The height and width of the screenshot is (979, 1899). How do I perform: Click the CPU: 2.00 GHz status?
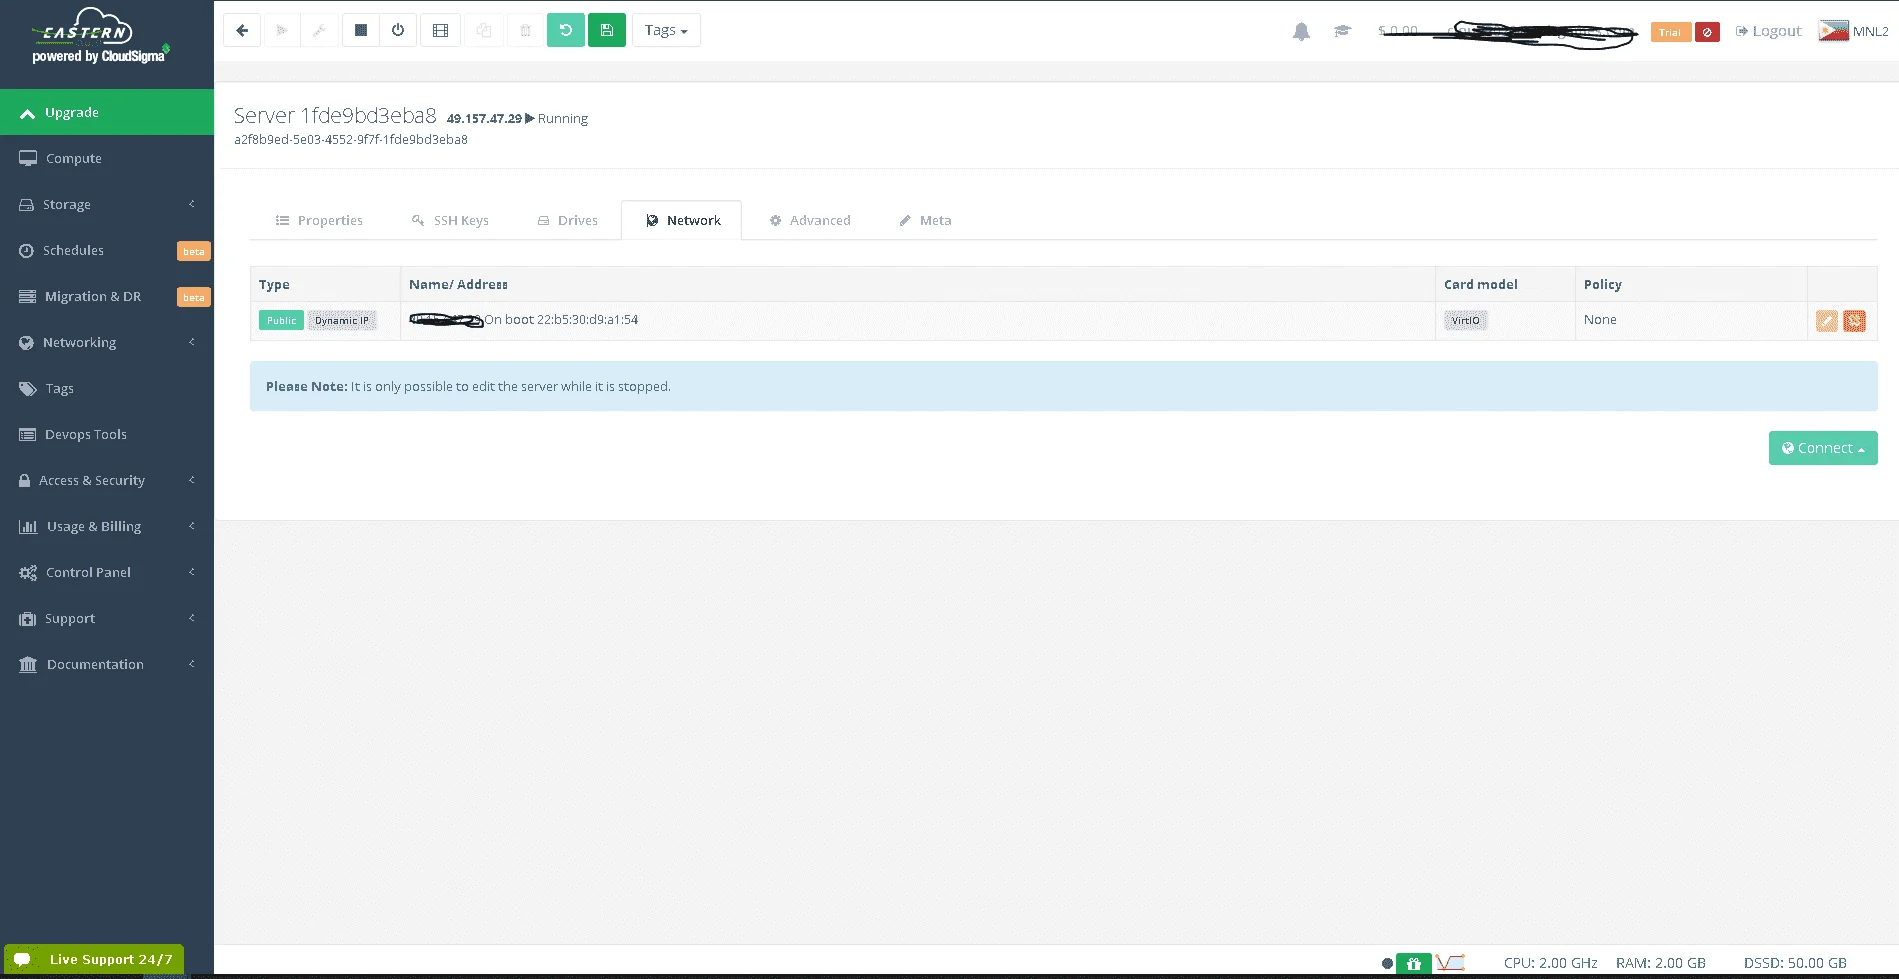click(1550, 963)
